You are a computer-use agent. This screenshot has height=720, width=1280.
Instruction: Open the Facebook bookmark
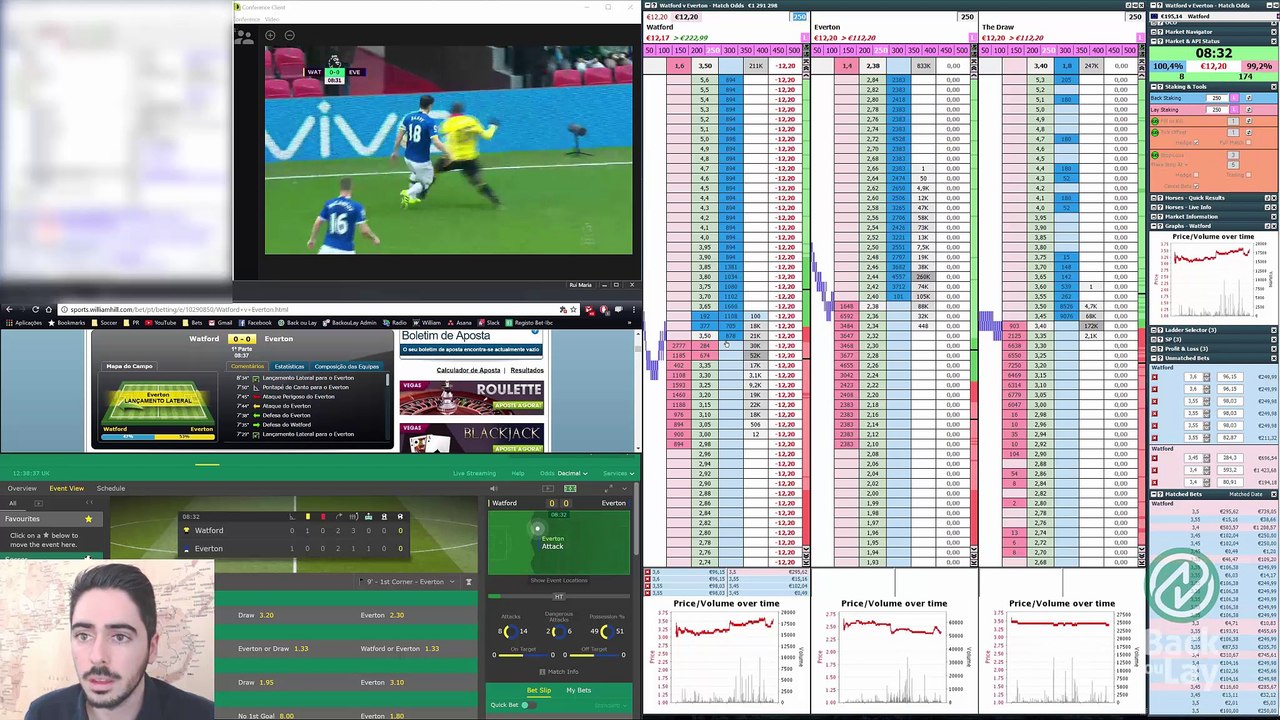255,323
